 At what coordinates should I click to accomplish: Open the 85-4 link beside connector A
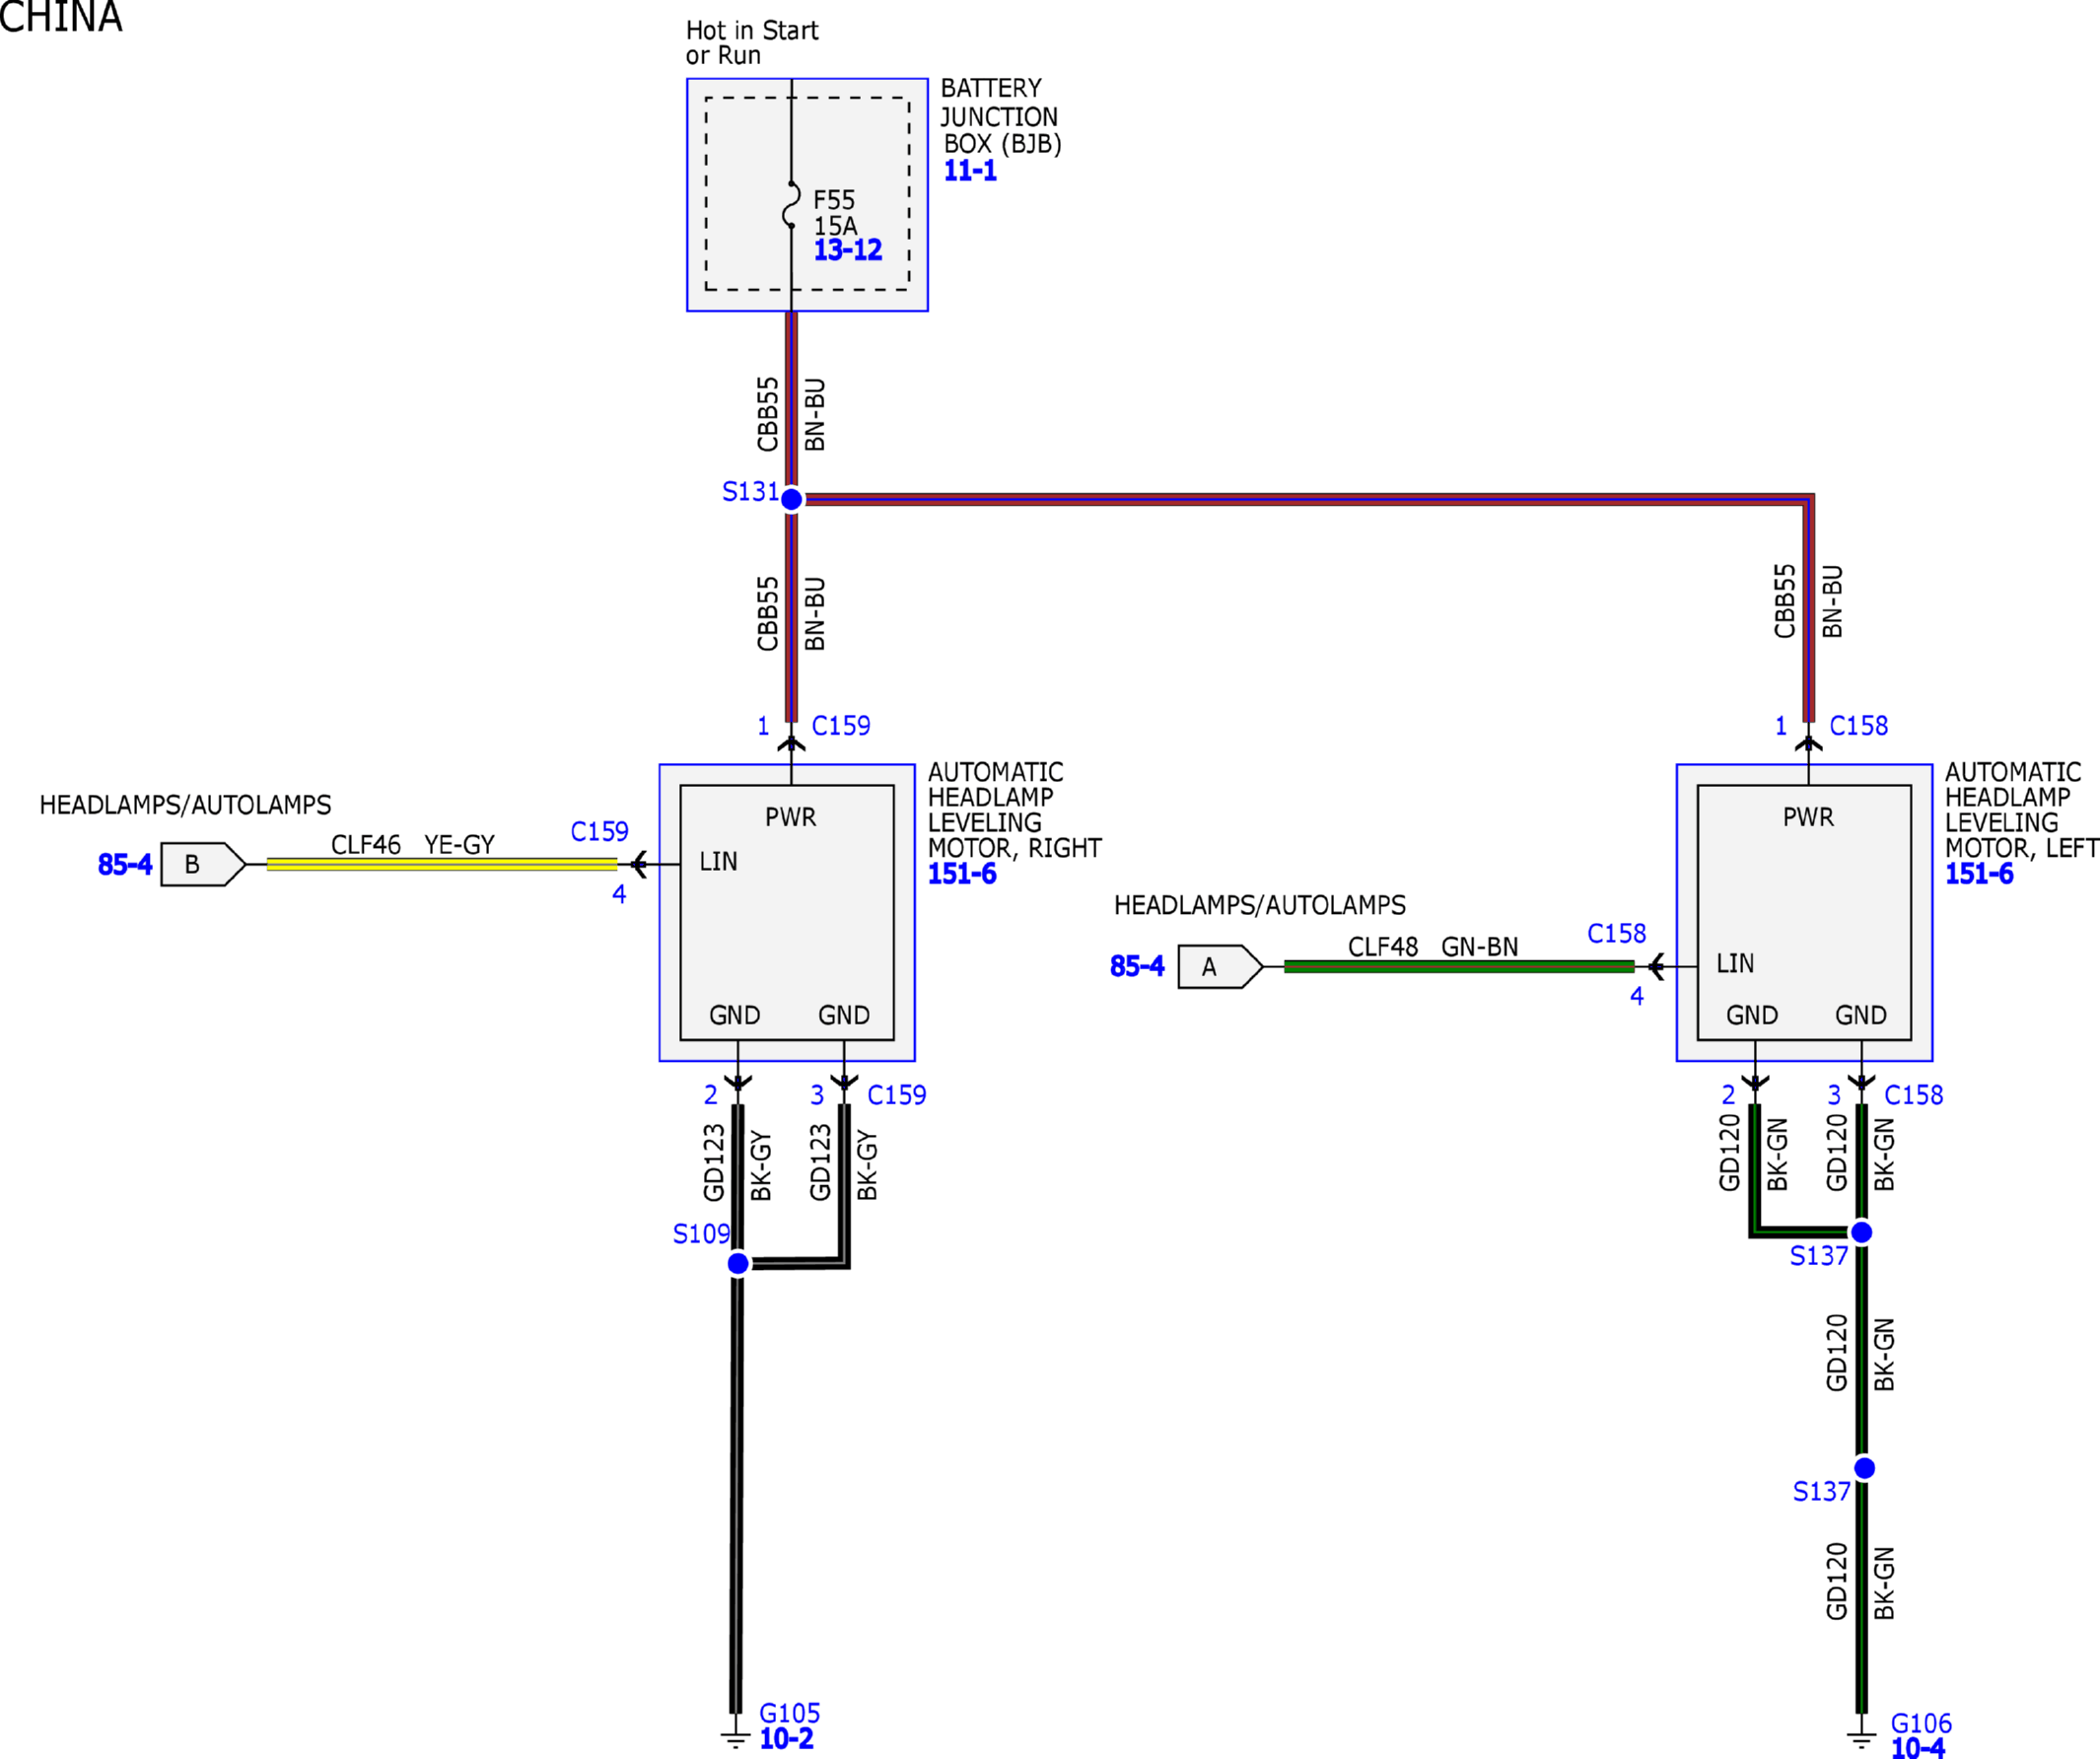1137,967
